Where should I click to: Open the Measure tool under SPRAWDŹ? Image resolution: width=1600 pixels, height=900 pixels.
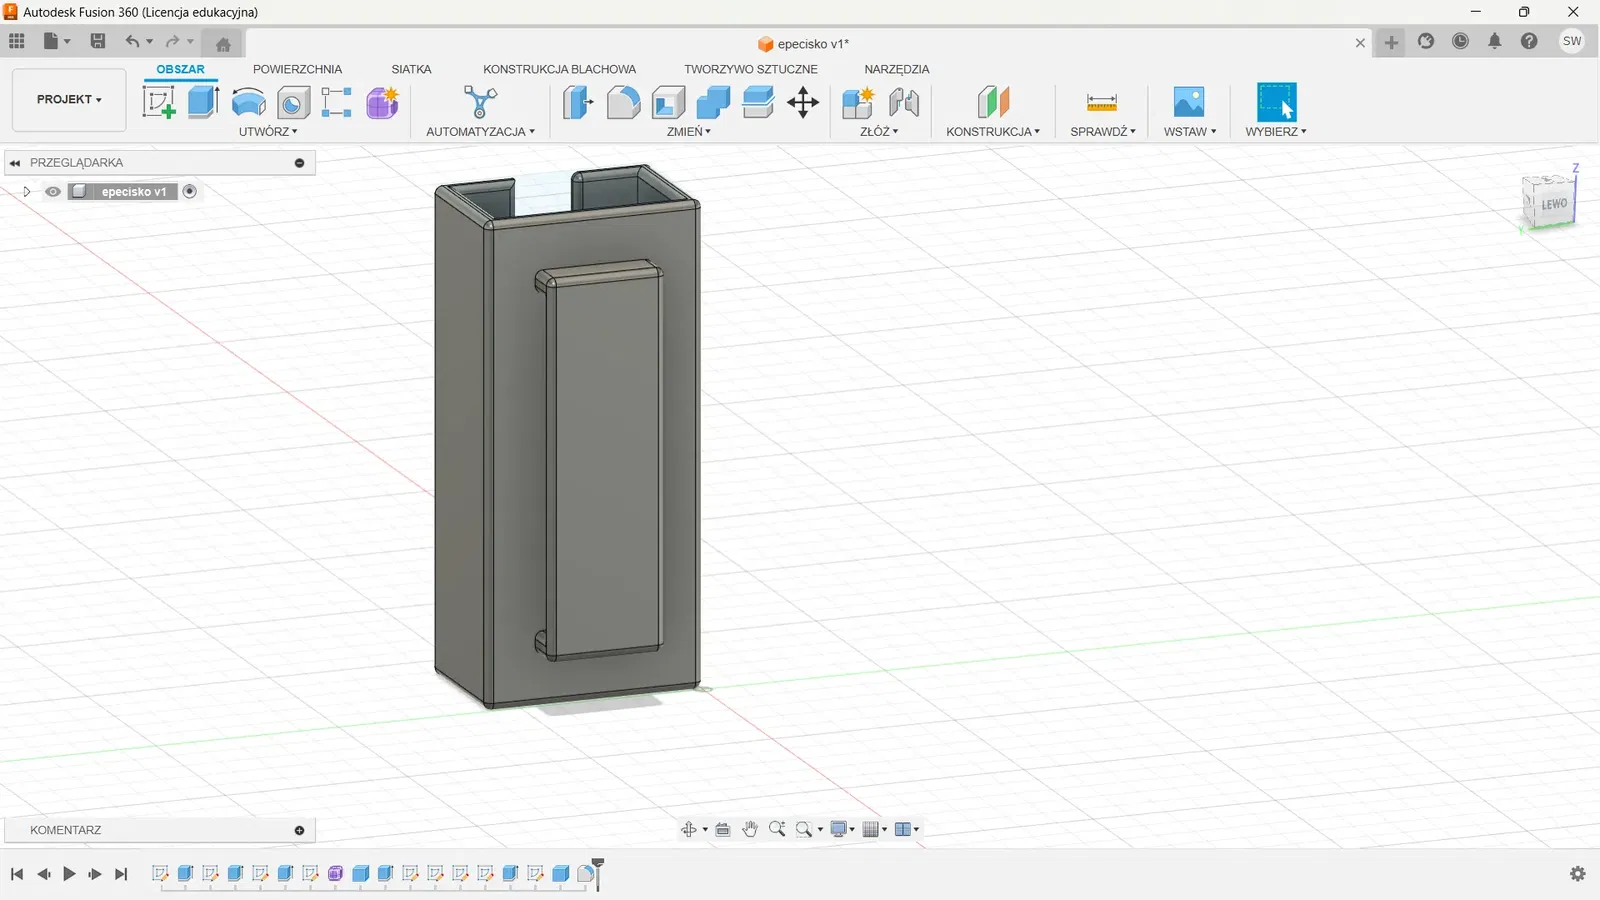click(1101, 102)
